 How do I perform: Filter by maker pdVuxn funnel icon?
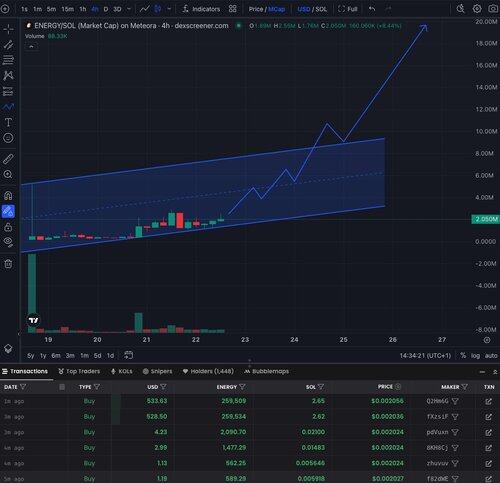pyautogui.click(x=455, y=432)
